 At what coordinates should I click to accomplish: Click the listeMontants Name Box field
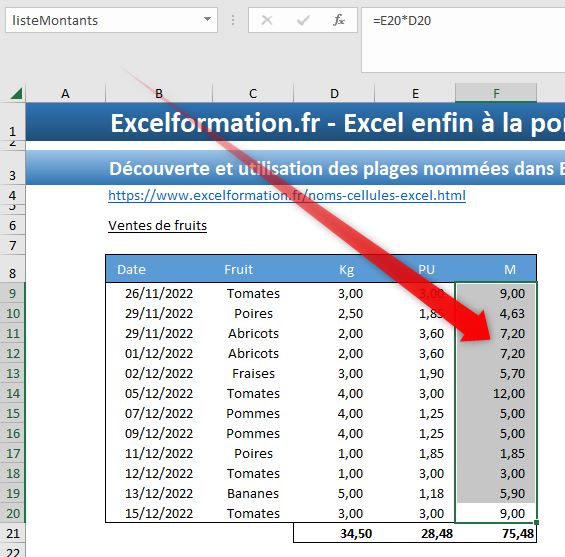tap(104, 20)
